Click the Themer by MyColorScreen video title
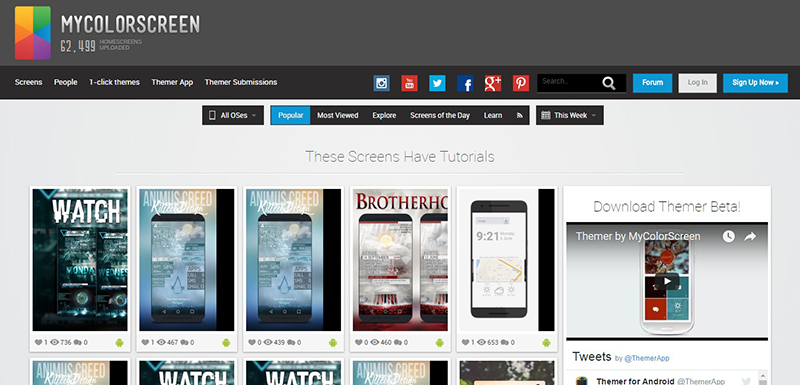This screenshot has width=800, height=385. [x=638, y=236]
